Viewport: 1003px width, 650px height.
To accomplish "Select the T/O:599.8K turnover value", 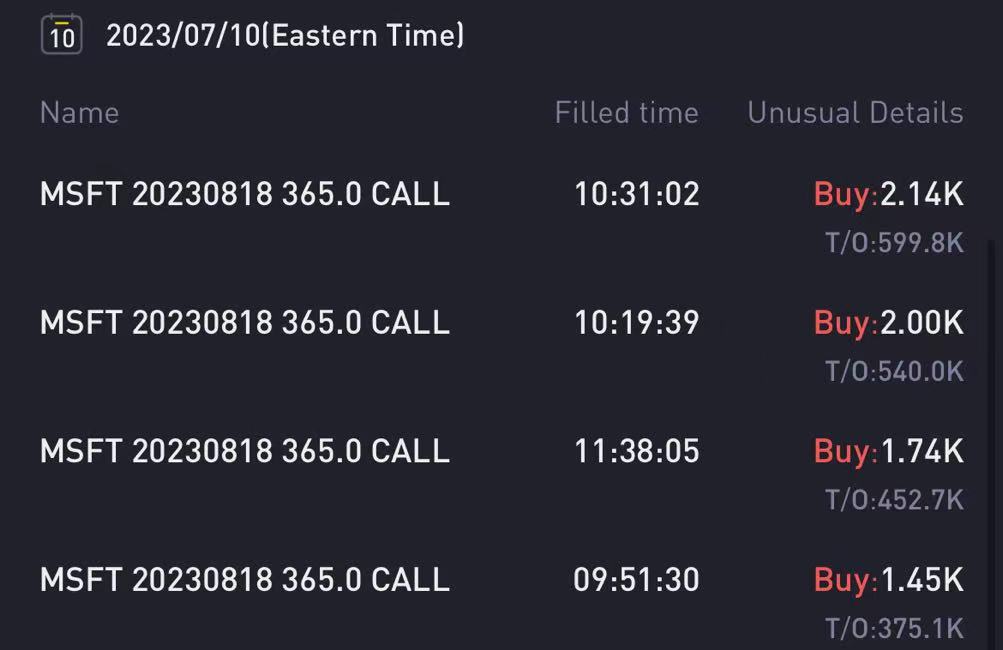I will (894, 243).
